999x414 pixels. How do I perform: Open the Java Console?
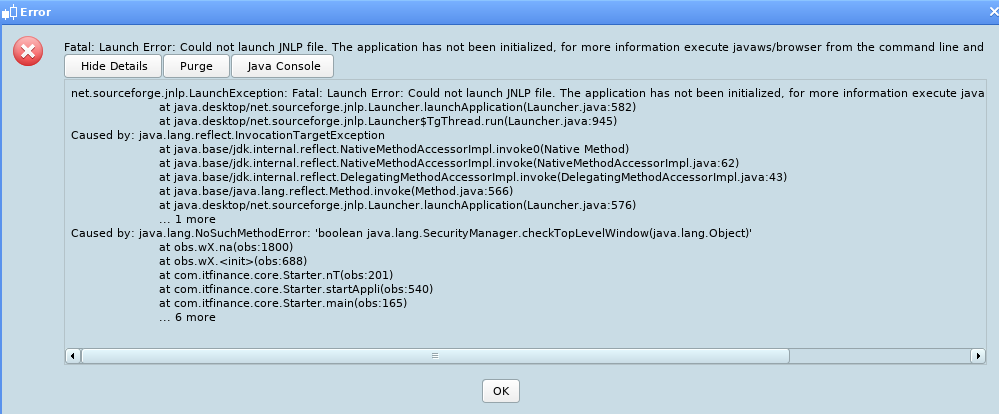282,66
